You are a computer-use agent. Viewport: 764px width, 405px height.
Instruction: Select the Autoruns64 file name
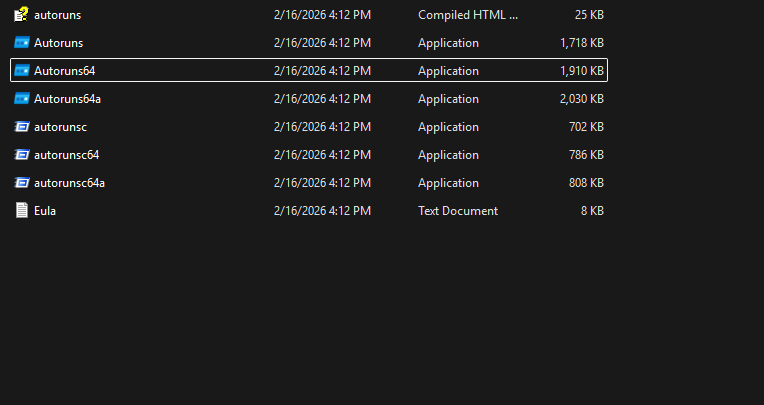point(64,71)
